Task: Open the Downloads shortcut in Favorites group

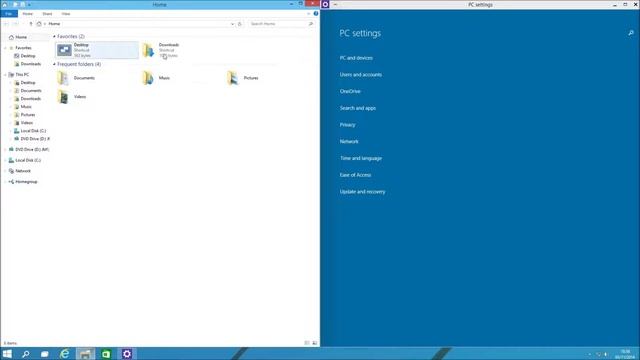Action: 161,50
